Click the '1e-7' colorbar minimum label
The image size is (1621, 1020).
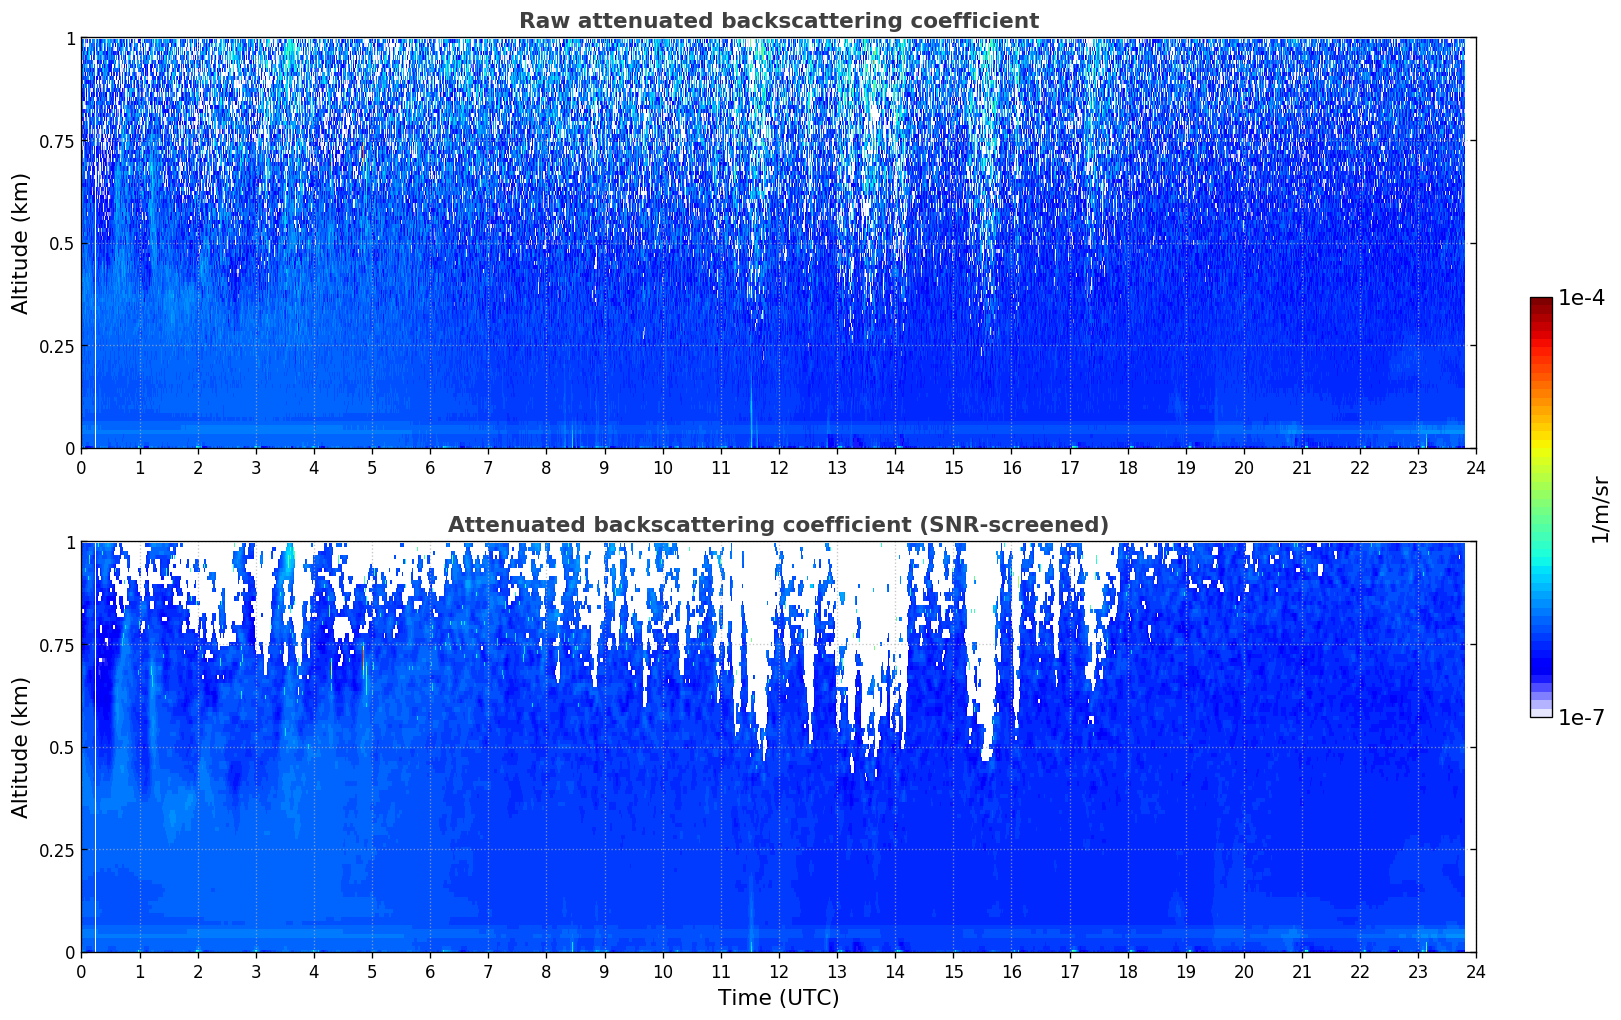click(1581, 717)
